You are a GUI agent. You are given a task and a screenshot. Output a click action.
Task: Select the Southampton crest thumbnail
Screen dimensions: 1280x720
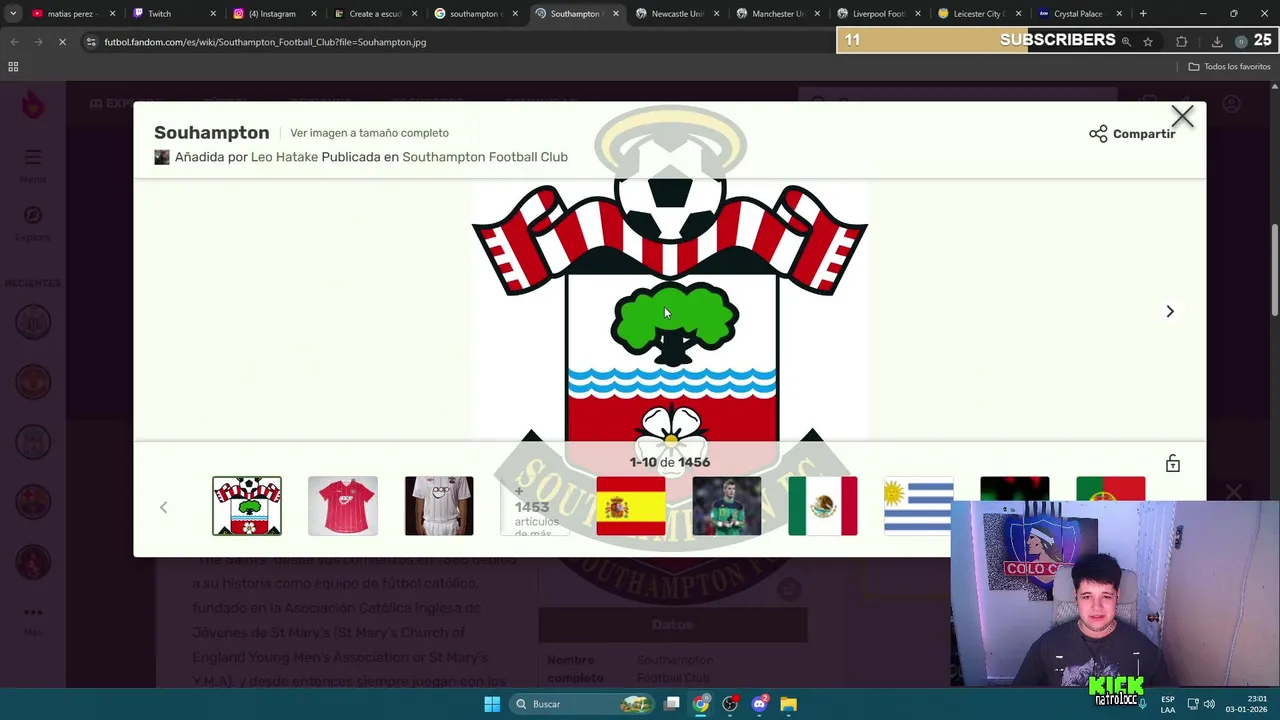(x=247, y=506)
